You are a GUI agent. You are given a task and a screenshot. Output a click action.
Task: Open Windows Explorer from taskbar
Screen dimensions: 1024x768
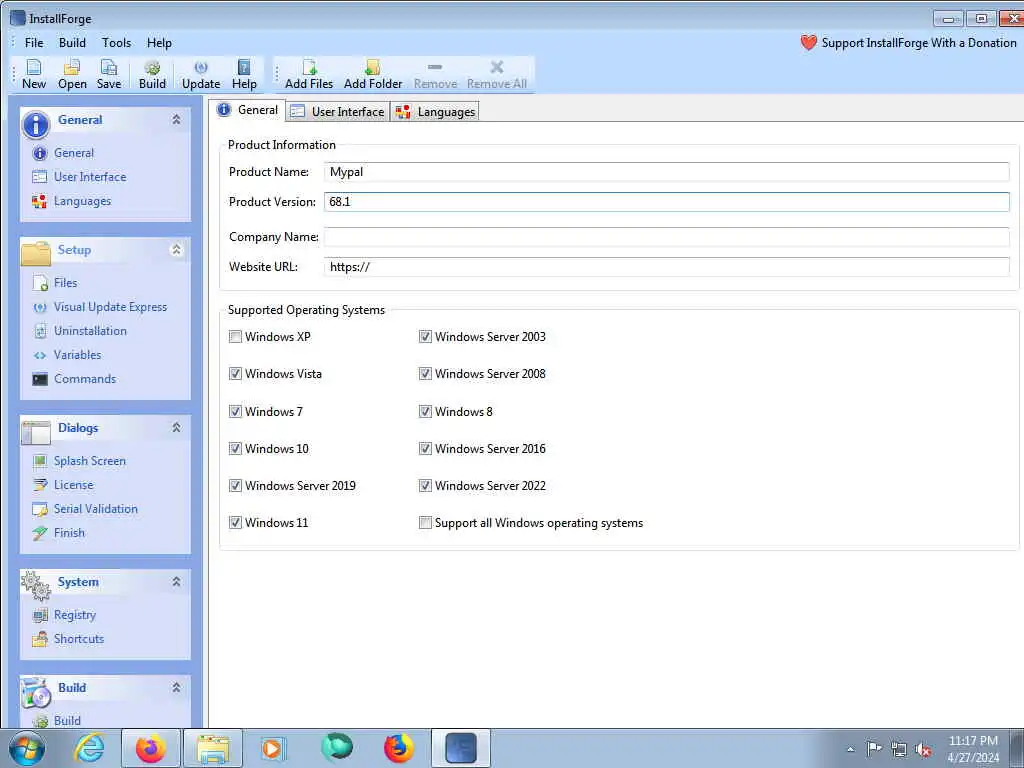[x=213, y=748]
